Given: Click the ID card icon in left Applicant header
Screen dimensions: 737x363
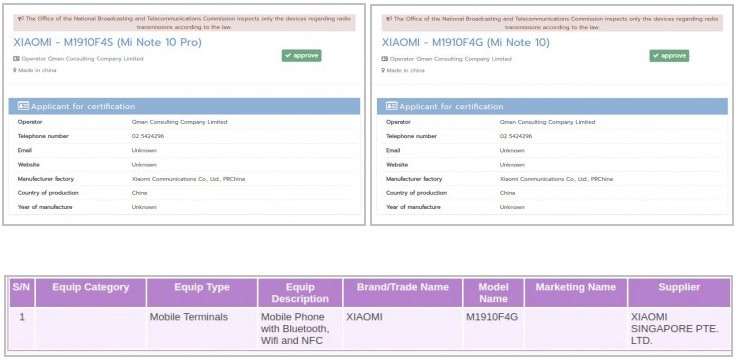Looking at the screenshot, I should coord(24,106).
